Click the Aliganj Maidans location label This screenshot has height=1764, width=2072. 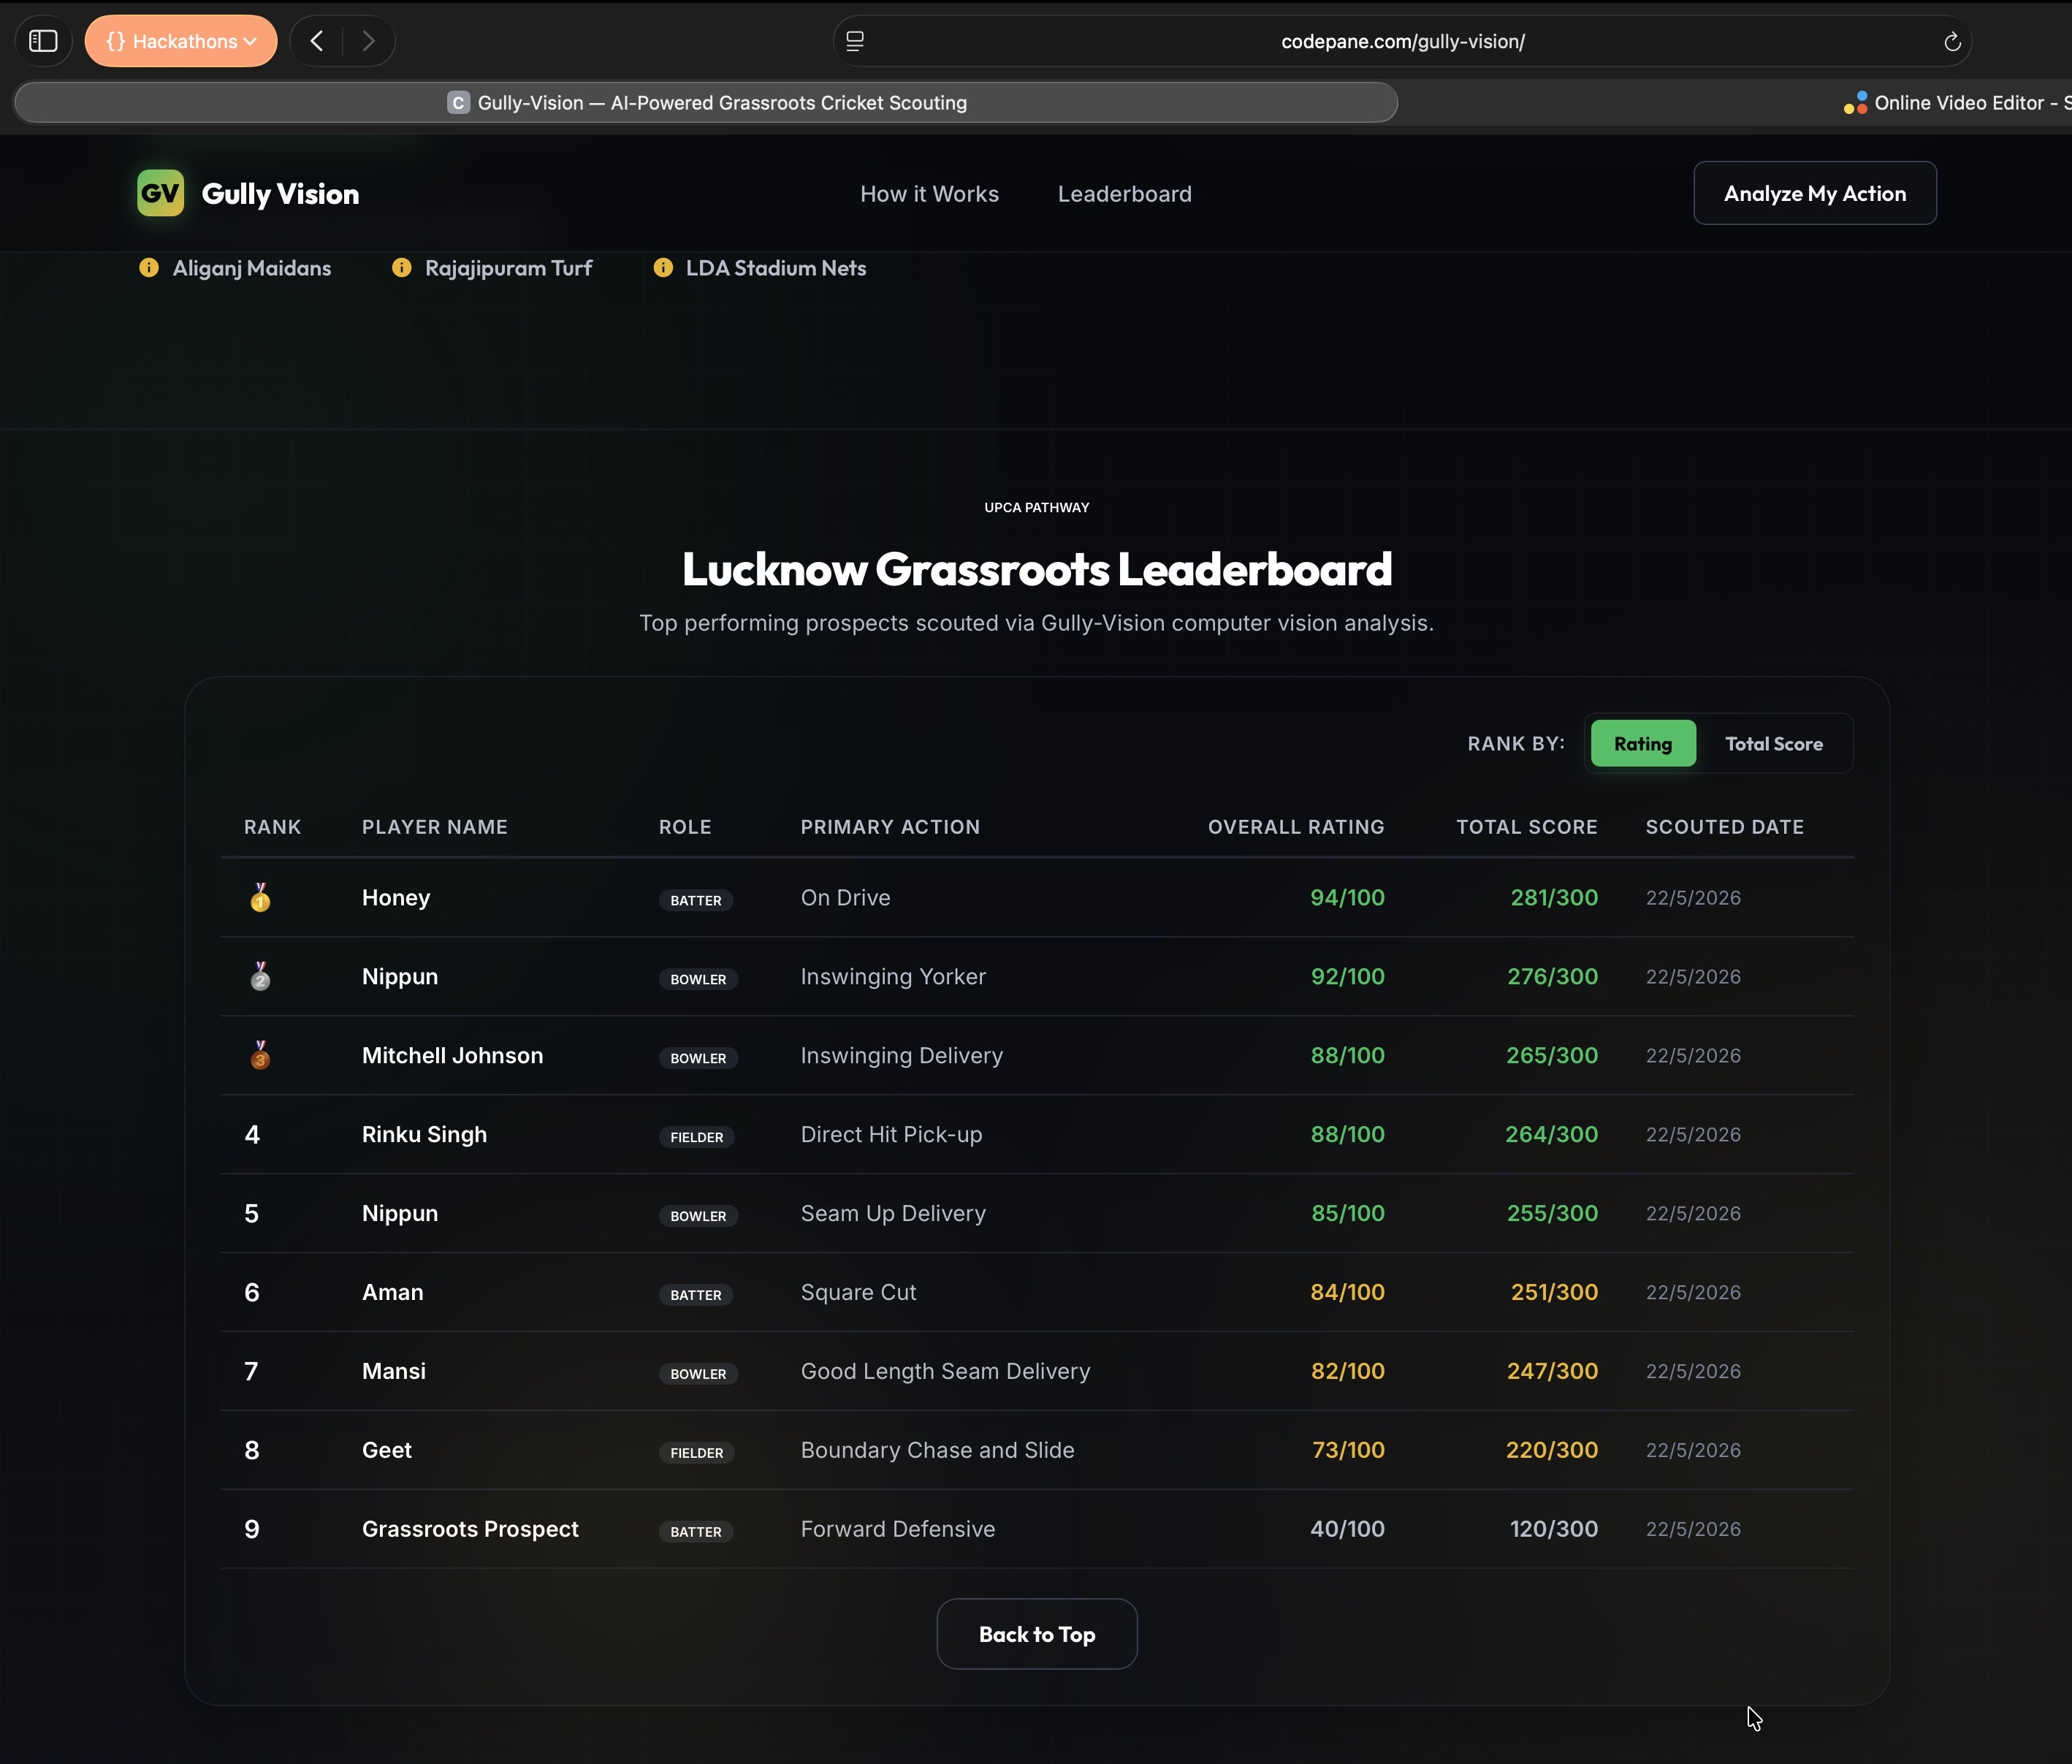[x=251, y=268]
